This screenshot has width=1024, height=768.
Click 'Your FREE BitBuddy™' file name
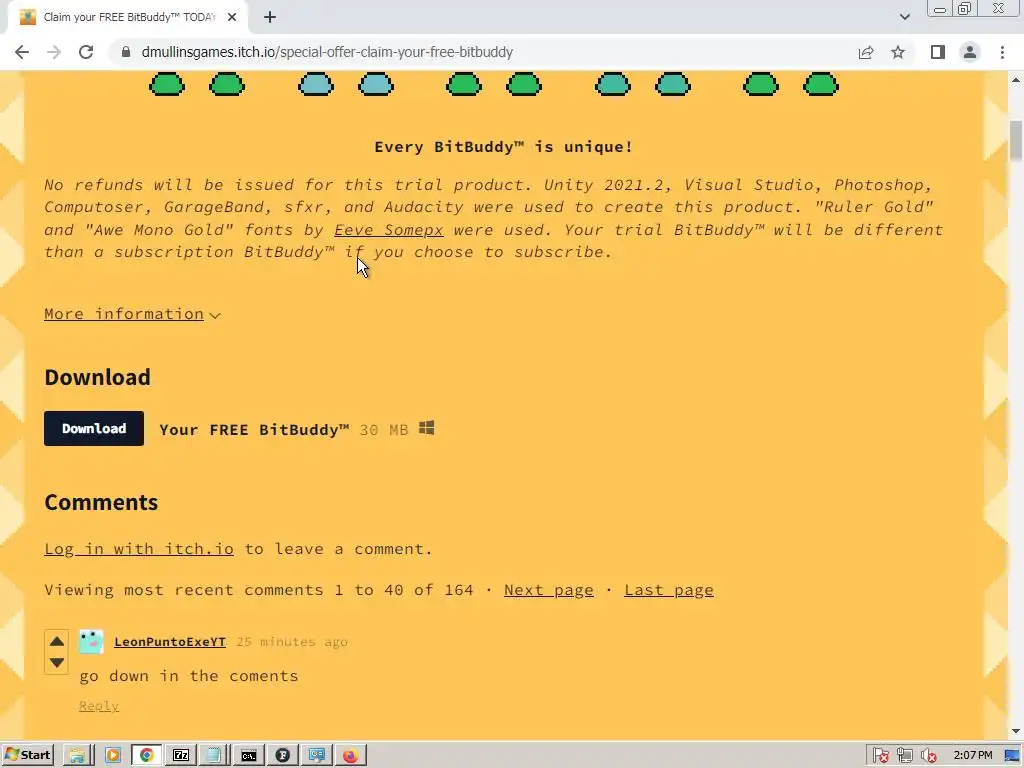254,430
